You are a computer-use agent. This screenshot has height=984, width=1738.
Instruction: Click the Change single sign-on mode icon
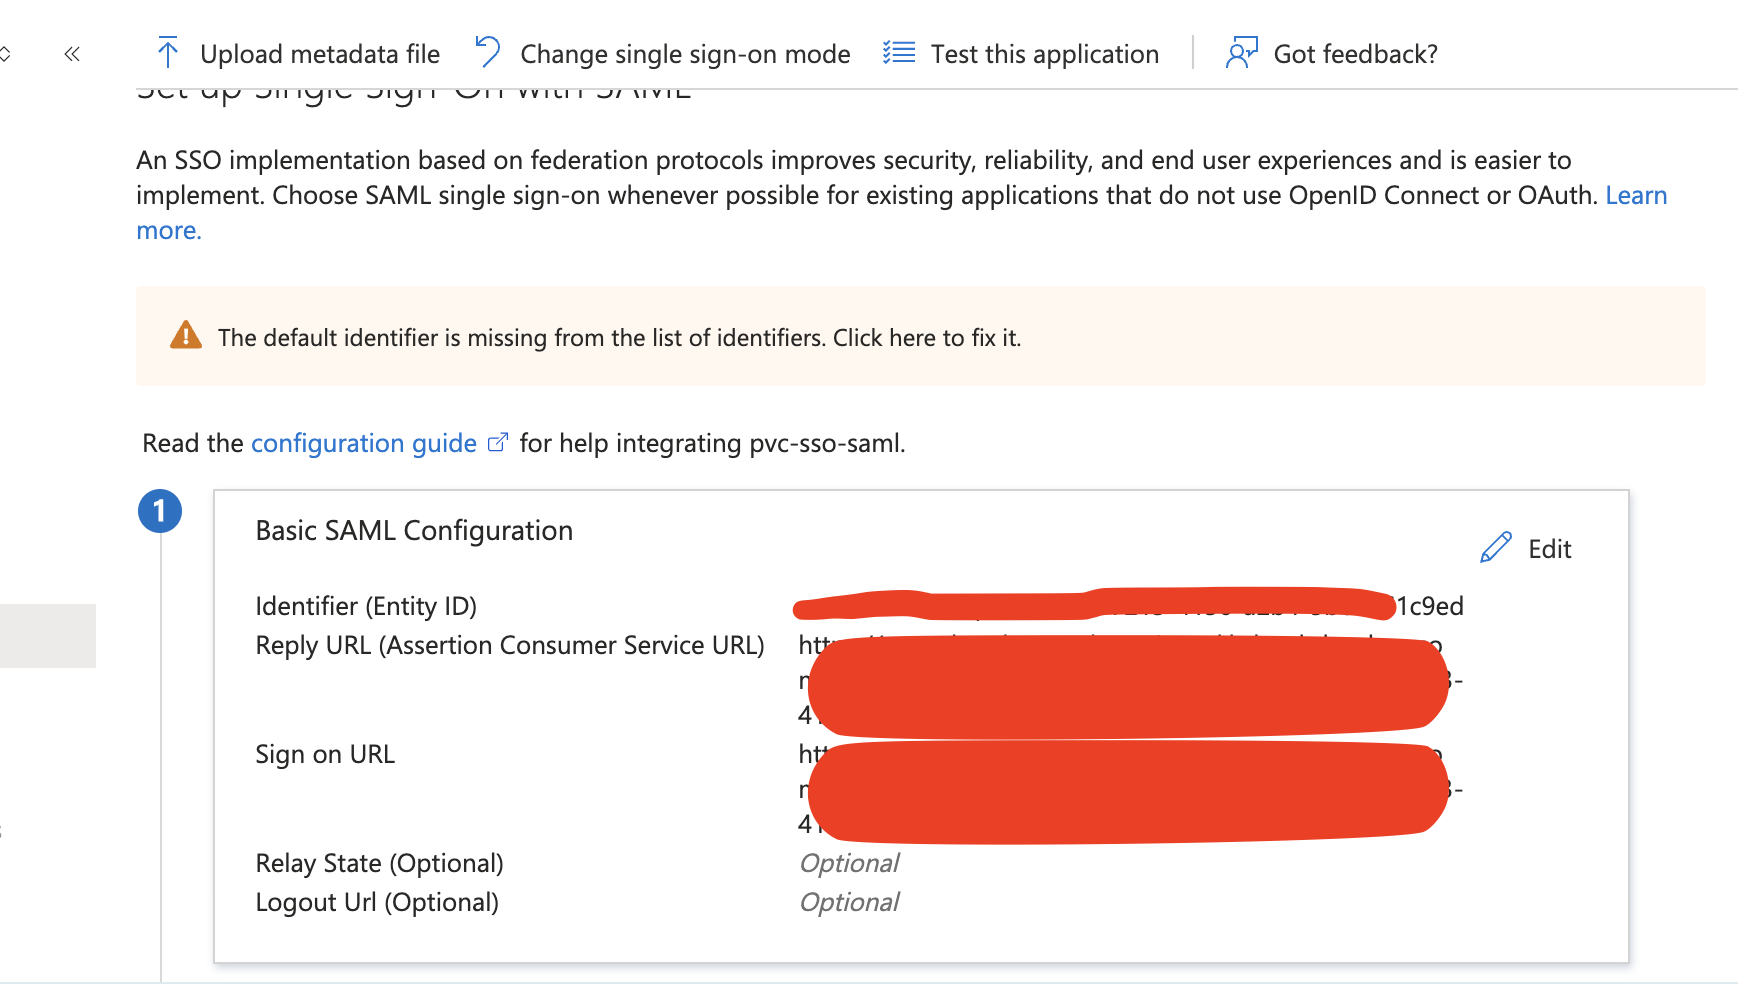coord(488,52)
